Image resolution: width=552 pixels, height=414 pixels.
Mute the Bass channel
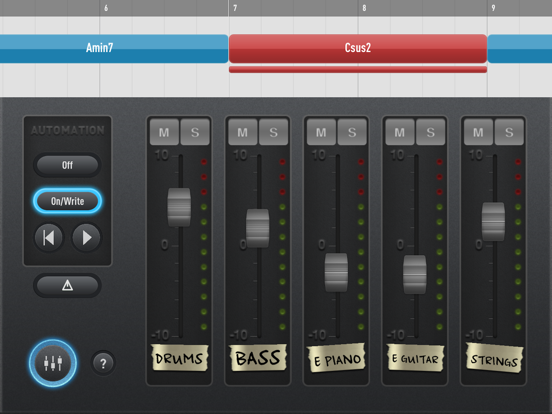click(x=243, y=132)
